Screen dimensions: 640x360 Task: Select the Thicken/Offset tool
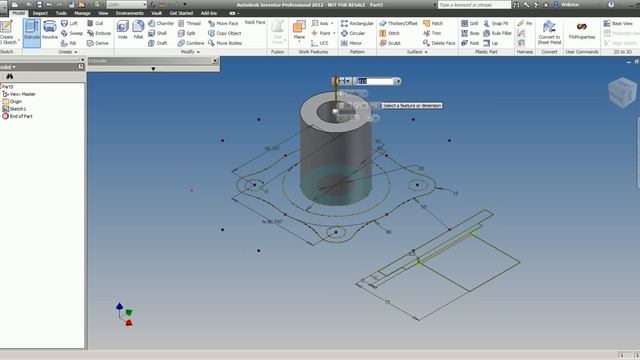tap(398, 23)
